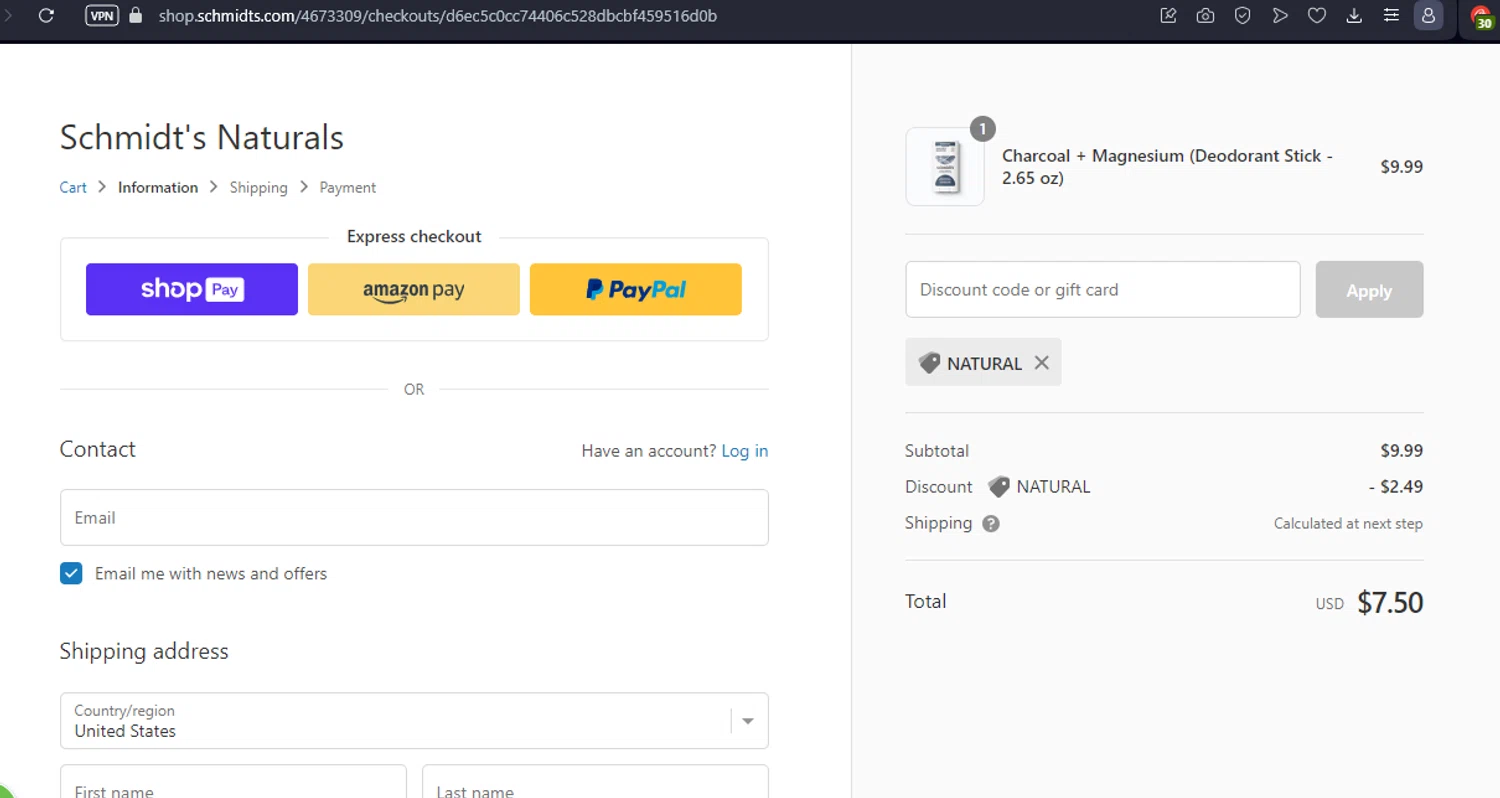
Task: Click the NATURAL discount tag chip
Action: (x=983, y=363)
